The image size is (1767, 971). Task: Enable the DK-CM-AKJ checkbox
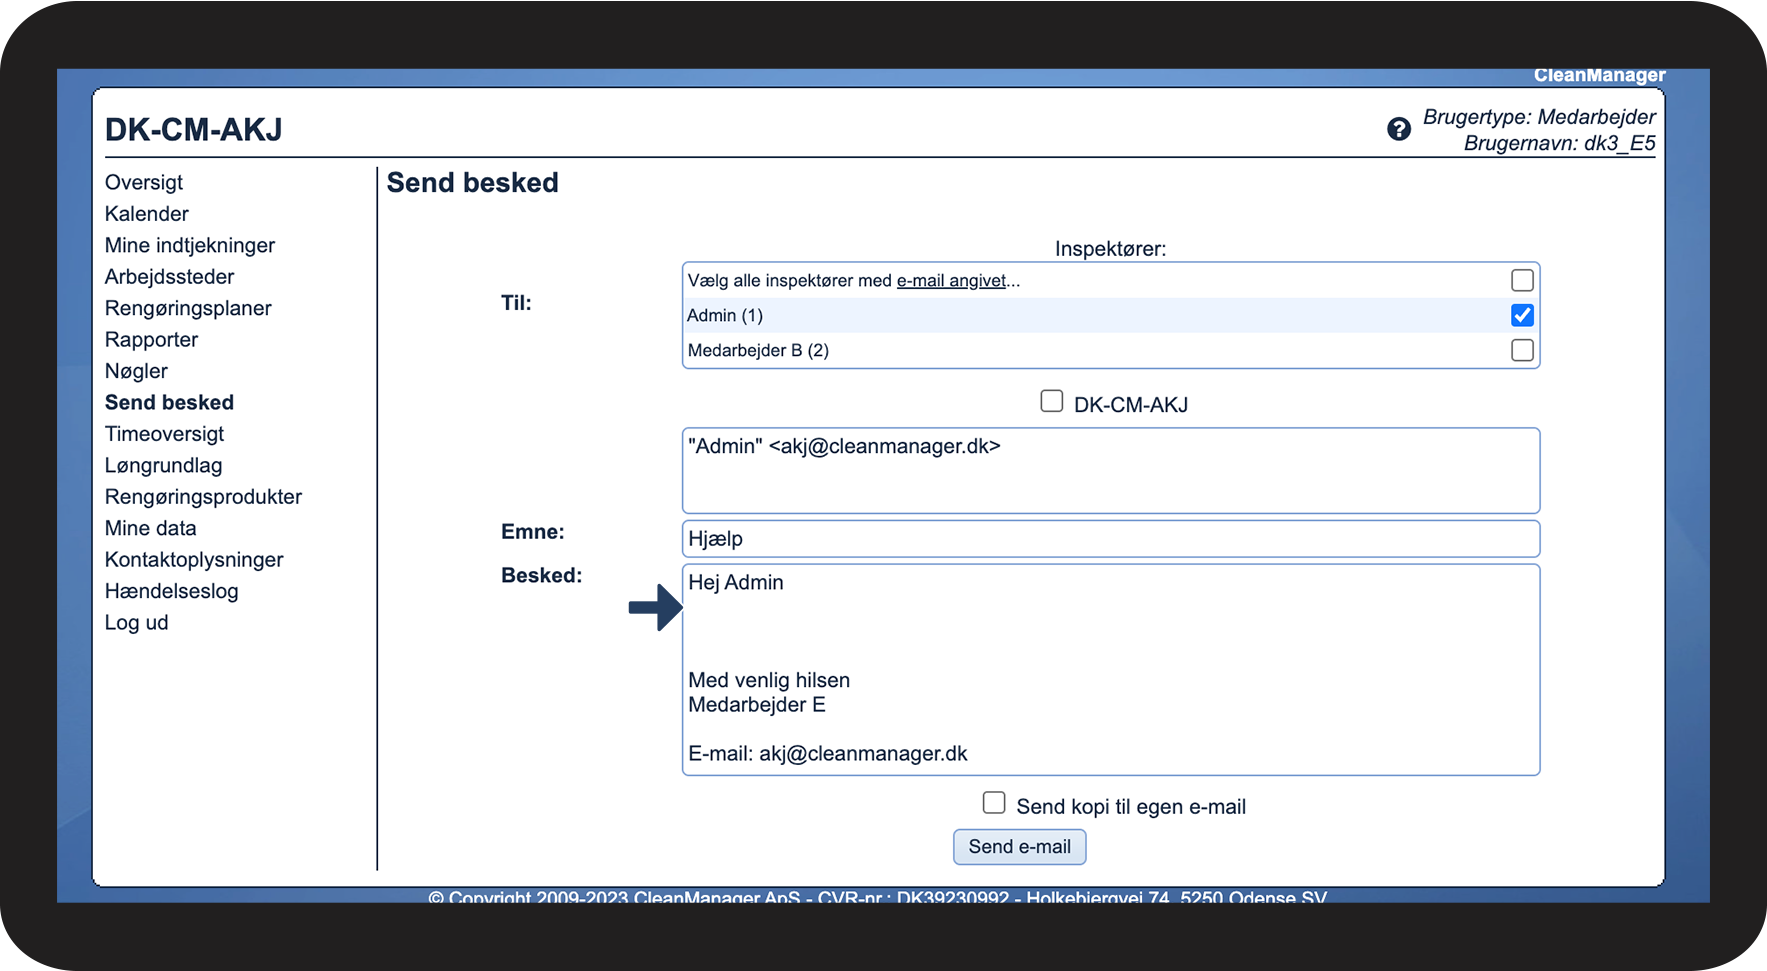tap(1051, 401)
